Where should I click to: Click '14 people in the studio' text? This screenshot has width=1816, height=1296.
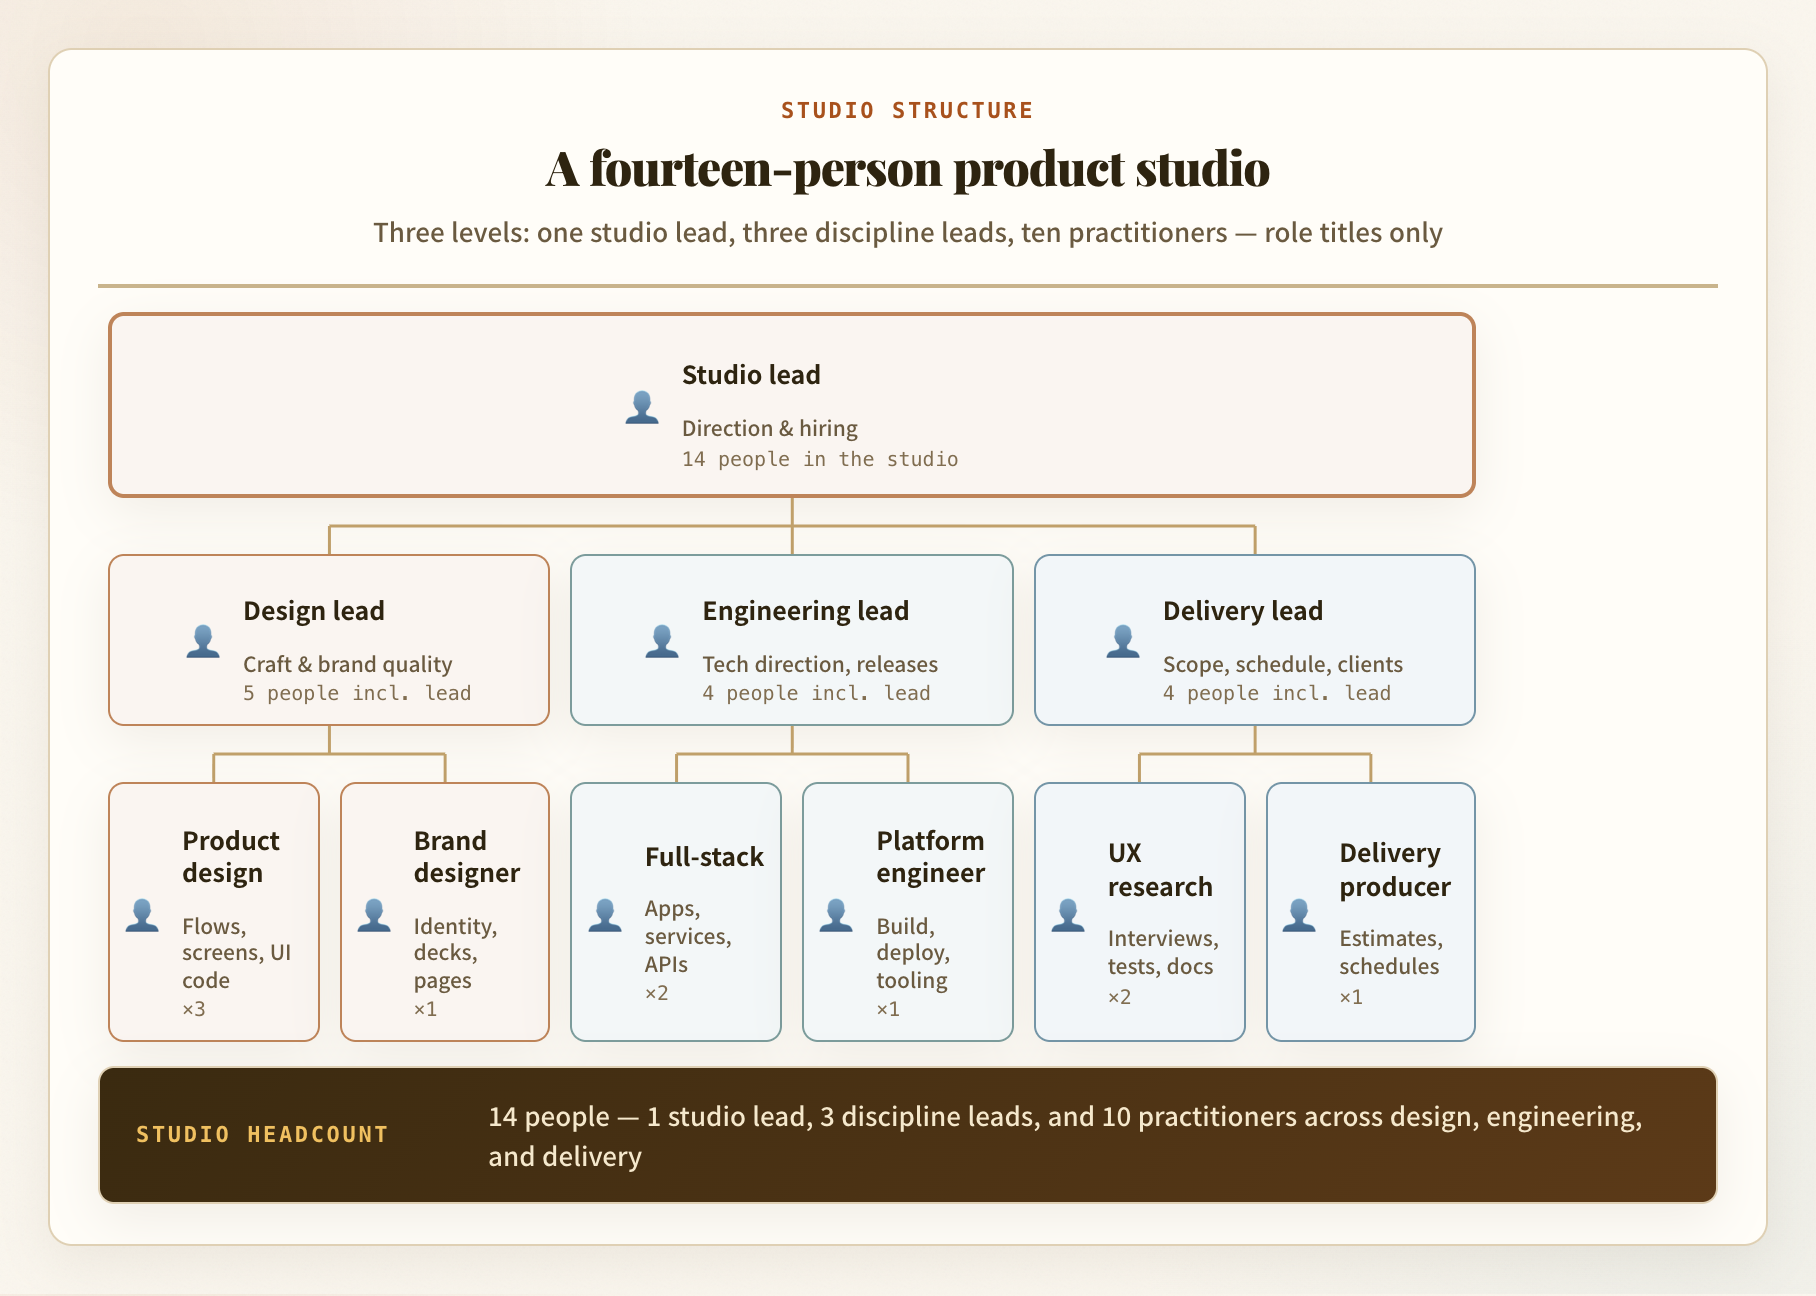tap(820, 459)
